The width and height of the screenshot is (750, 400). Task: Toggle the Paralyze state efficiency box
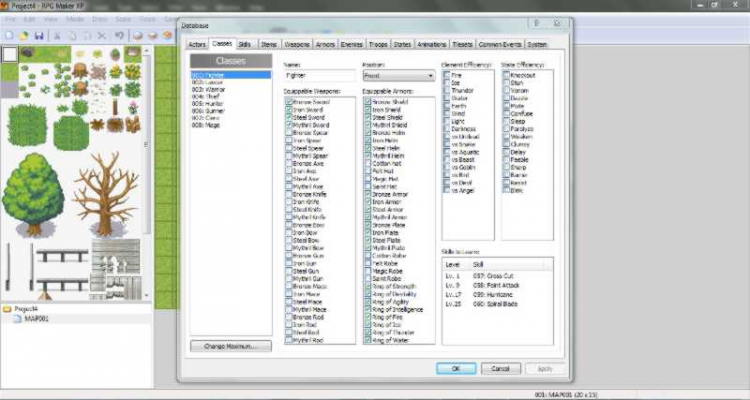point(506,129)
